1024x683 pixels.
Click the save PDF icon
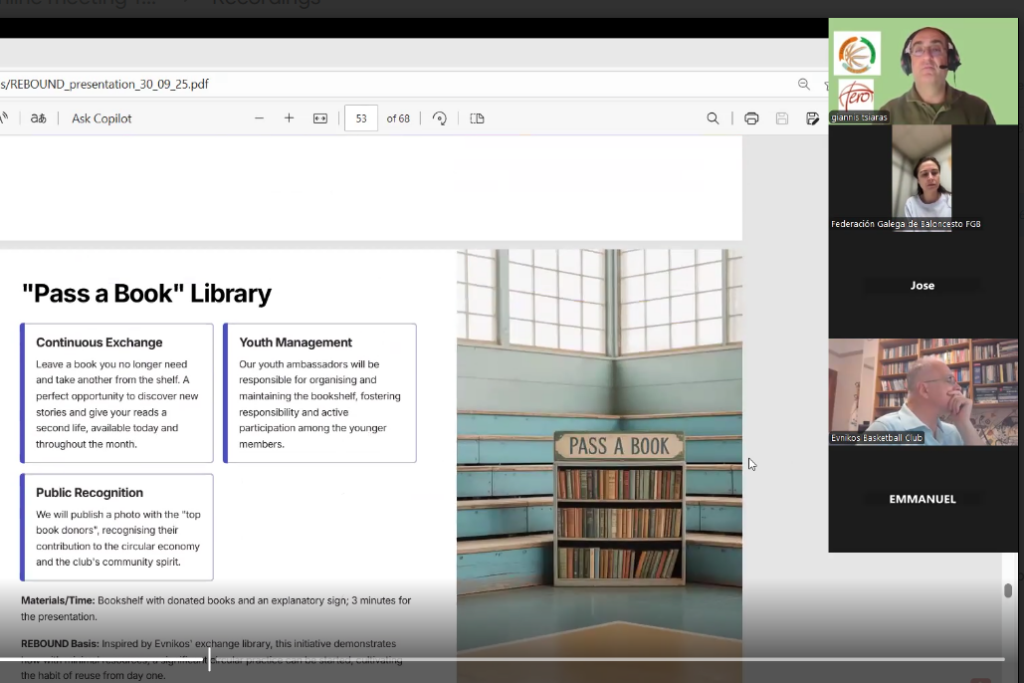[782, 118]
